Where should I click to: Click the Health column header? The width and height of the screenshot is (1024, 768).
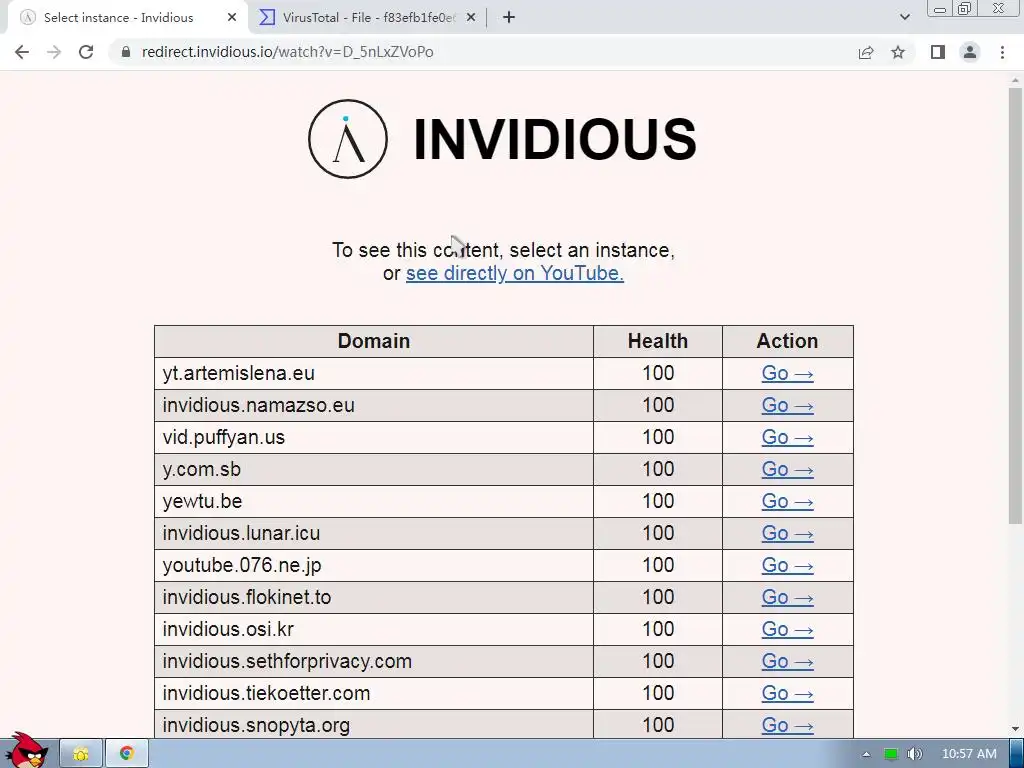pos(658,341)
